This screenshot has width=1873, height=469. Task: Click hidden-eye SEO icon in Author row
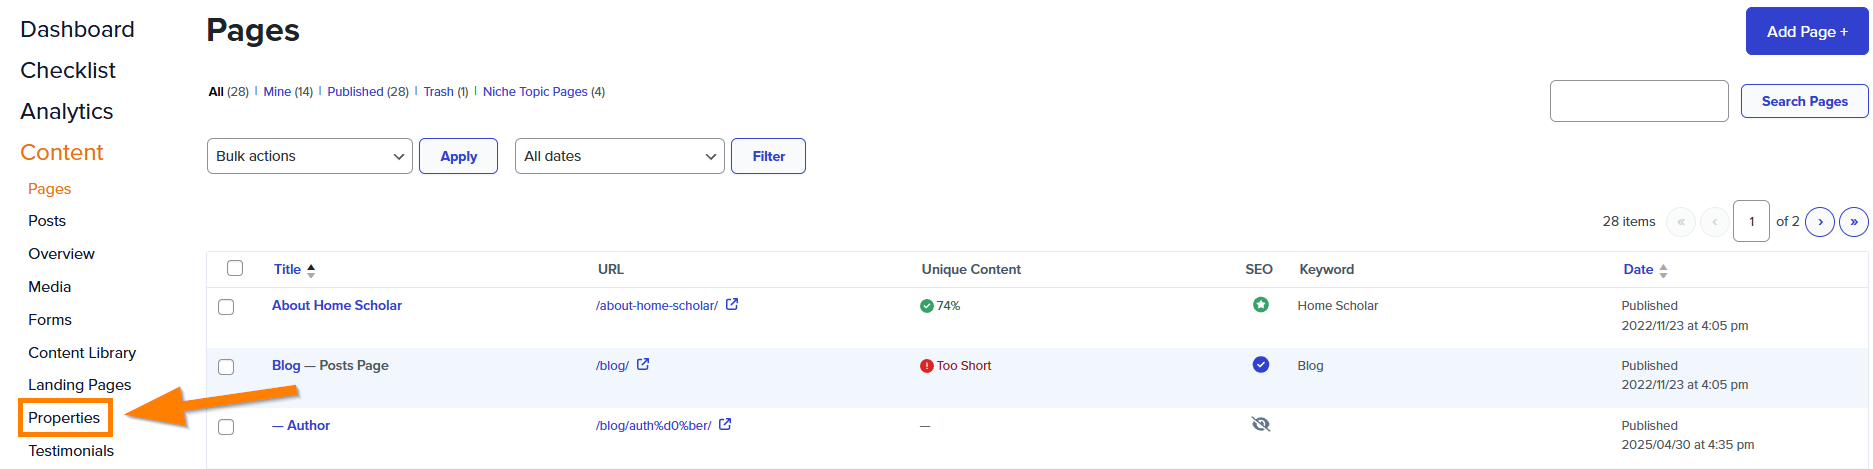click(x=1261, y=425)
